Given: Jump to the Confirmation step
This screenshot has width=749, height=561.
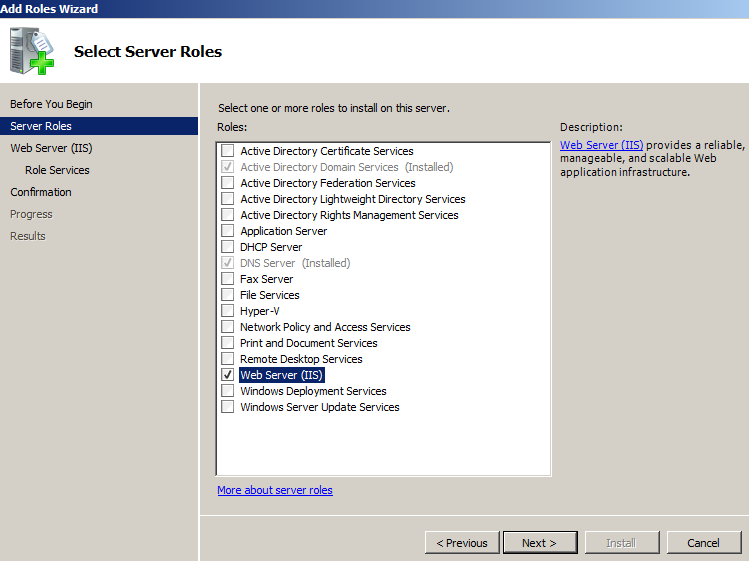Looking at the screenshot, I should pos(41,192).
